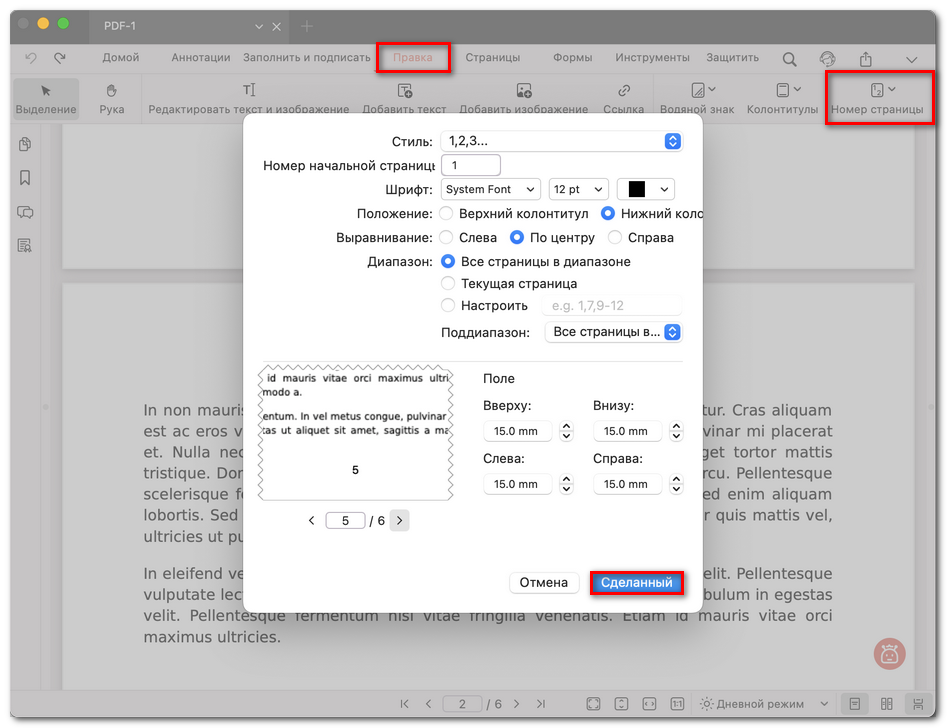947x728 pixels.
Task: Open the comments sidebar panel
Action: (25, 212)
